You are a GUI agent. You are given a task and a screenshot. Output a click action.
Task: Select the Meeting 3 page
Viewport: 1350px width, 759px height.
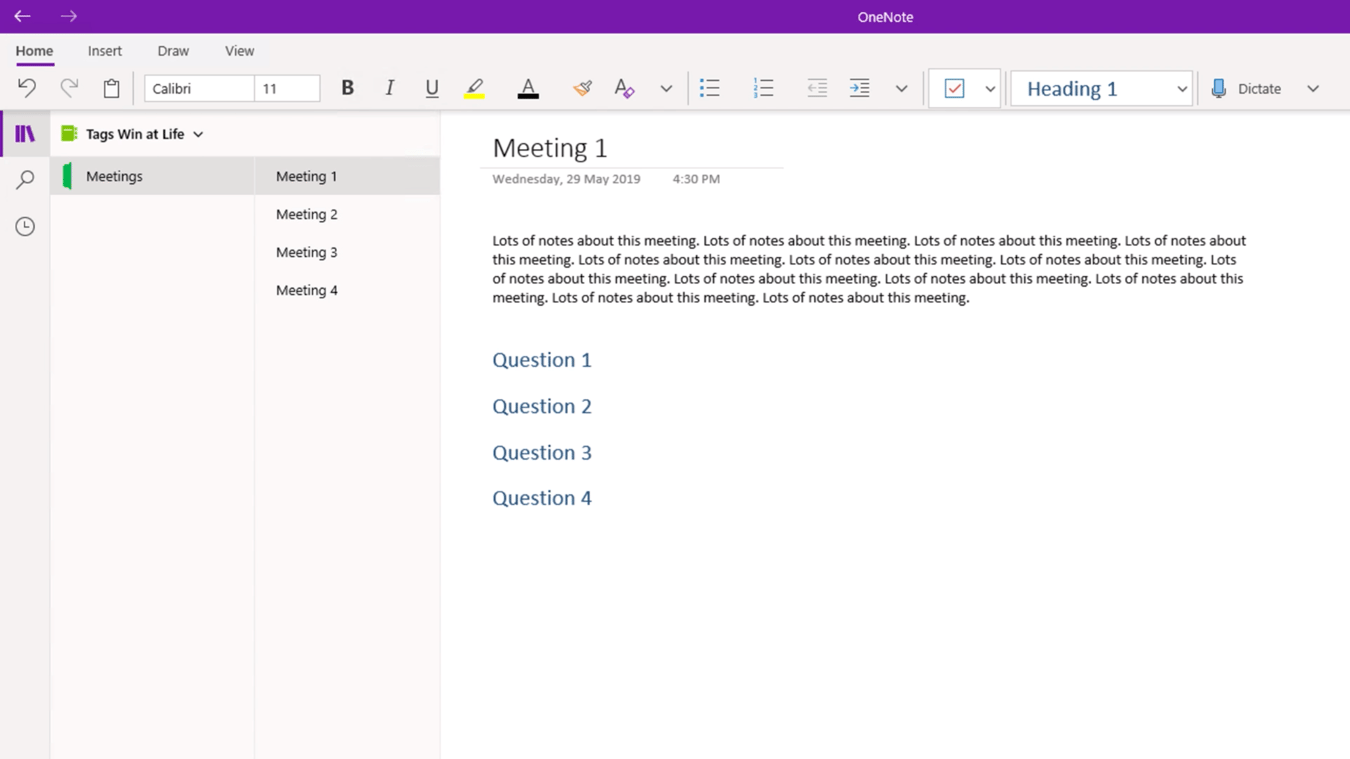pyautogui.click(x=306, y=252)
